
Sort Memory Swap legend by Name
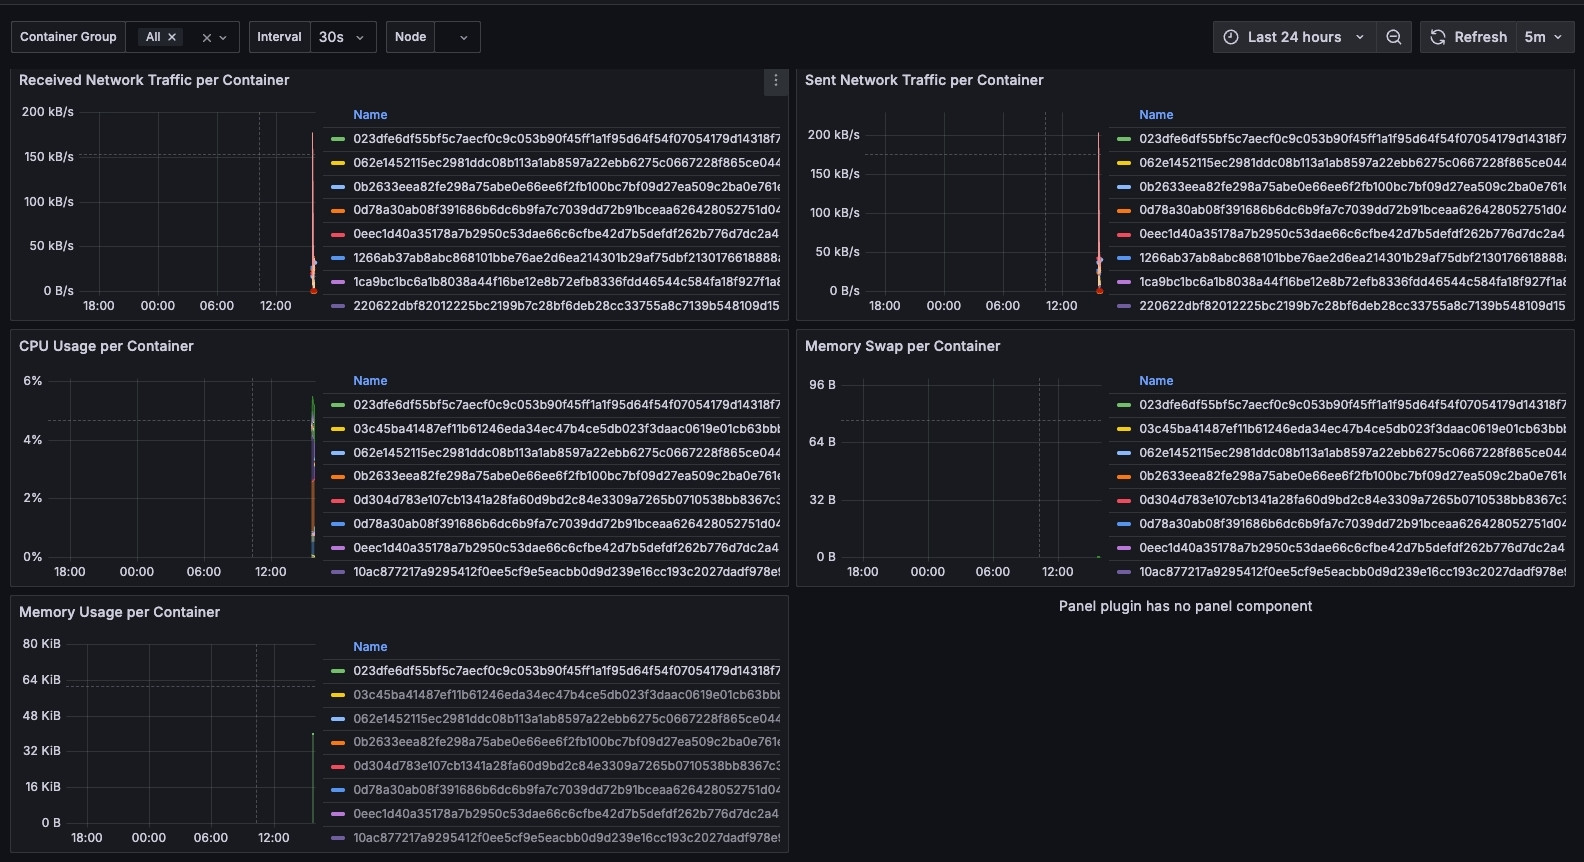point(1156,381)
